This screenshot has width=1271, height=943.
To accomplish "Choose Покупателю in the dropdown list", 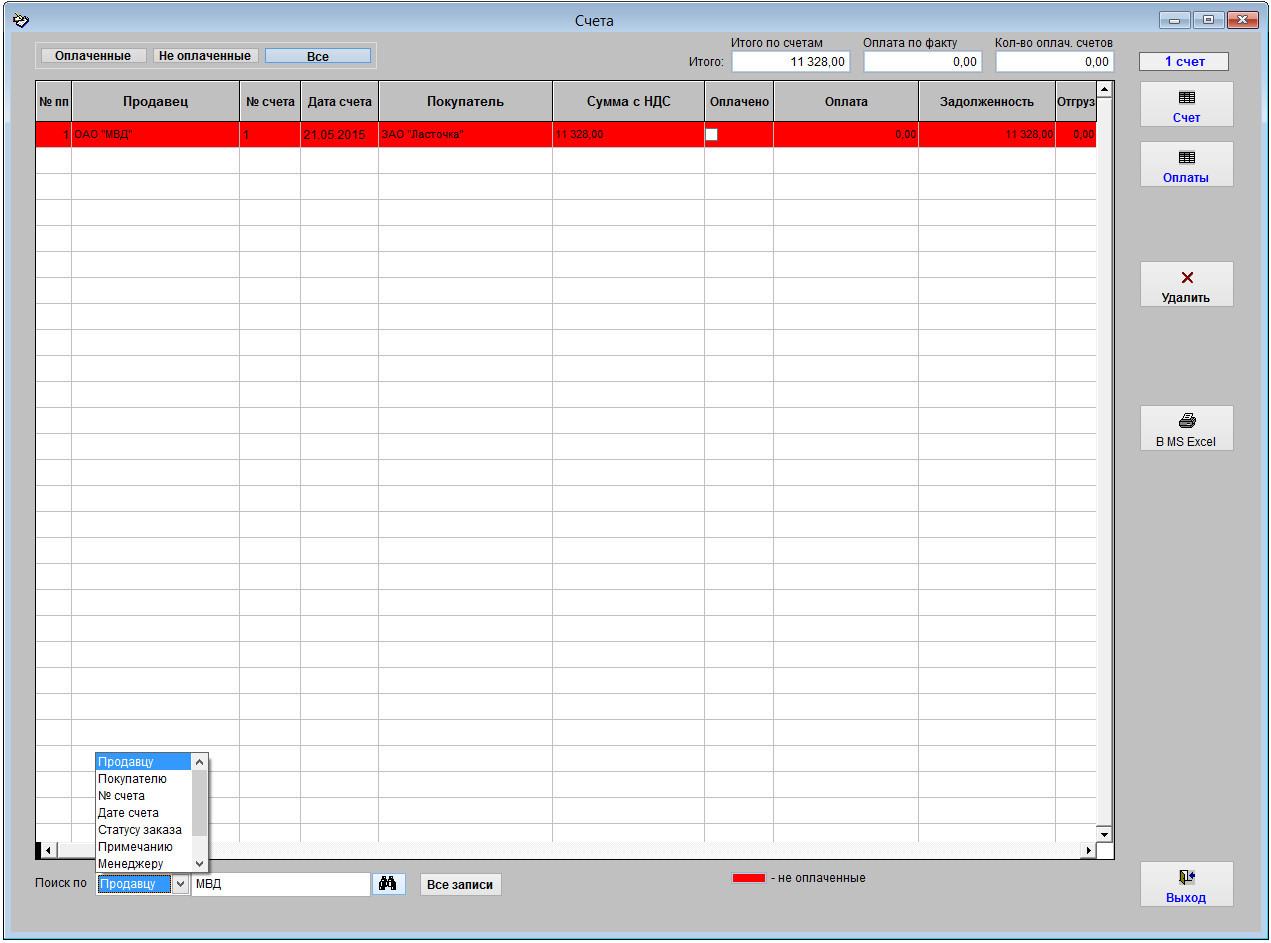I will tap(144, 779).
